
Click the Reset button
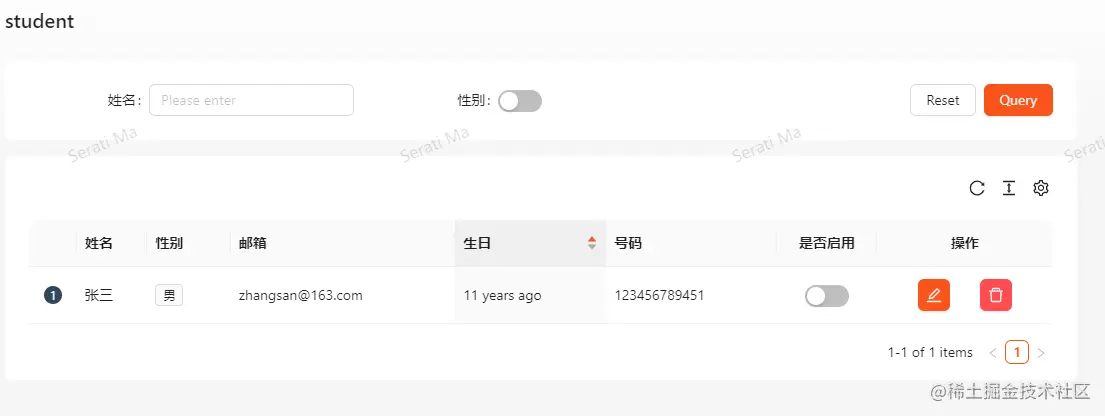[942, 100]
